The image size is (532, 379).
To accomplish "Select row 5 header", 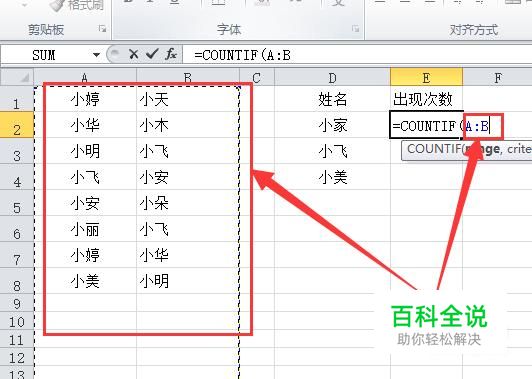I will 17,203.
